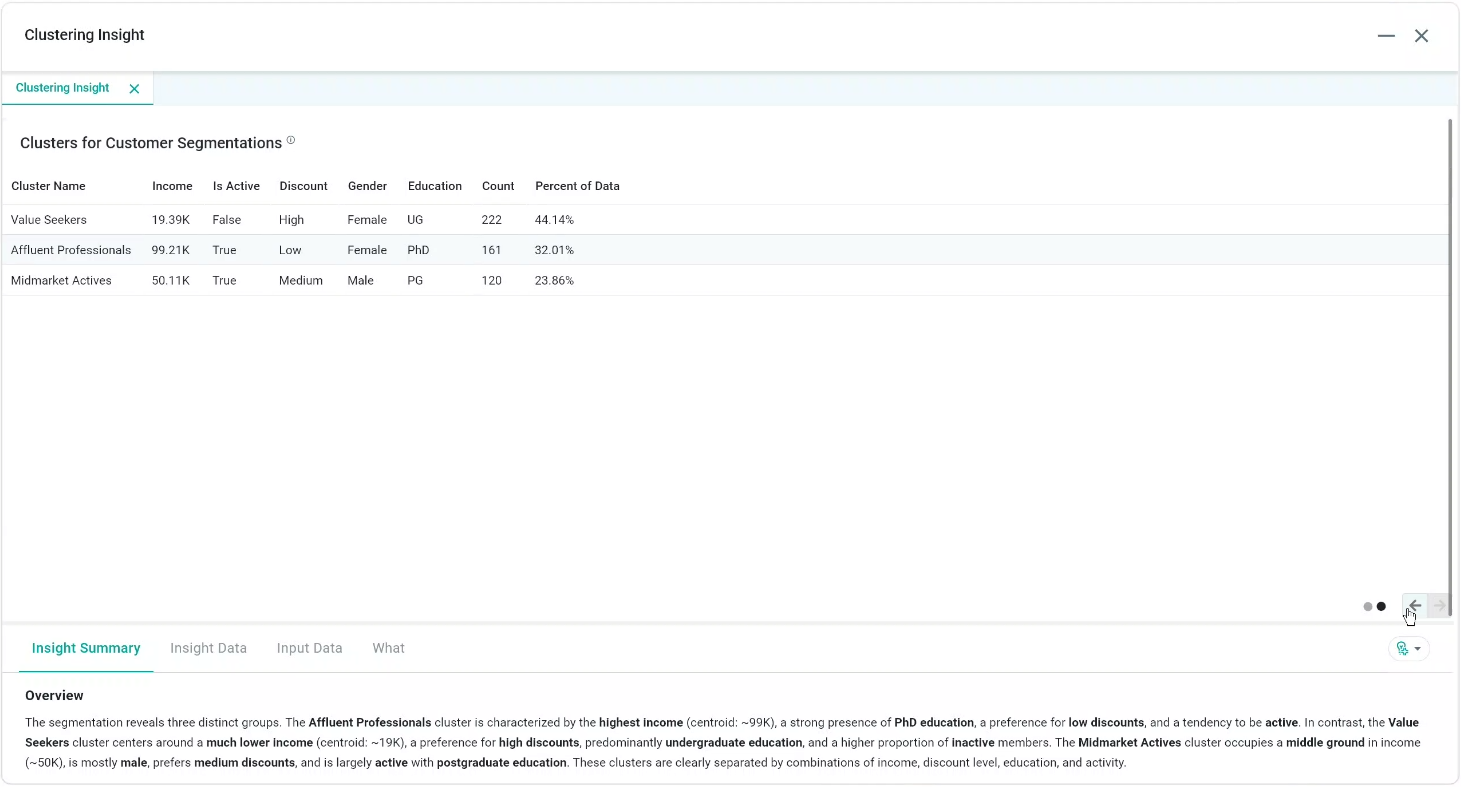1461x787 pixels.
Task: Switch to Insight Summary tab
Action: pyautogui.click(x=86, y=648)
